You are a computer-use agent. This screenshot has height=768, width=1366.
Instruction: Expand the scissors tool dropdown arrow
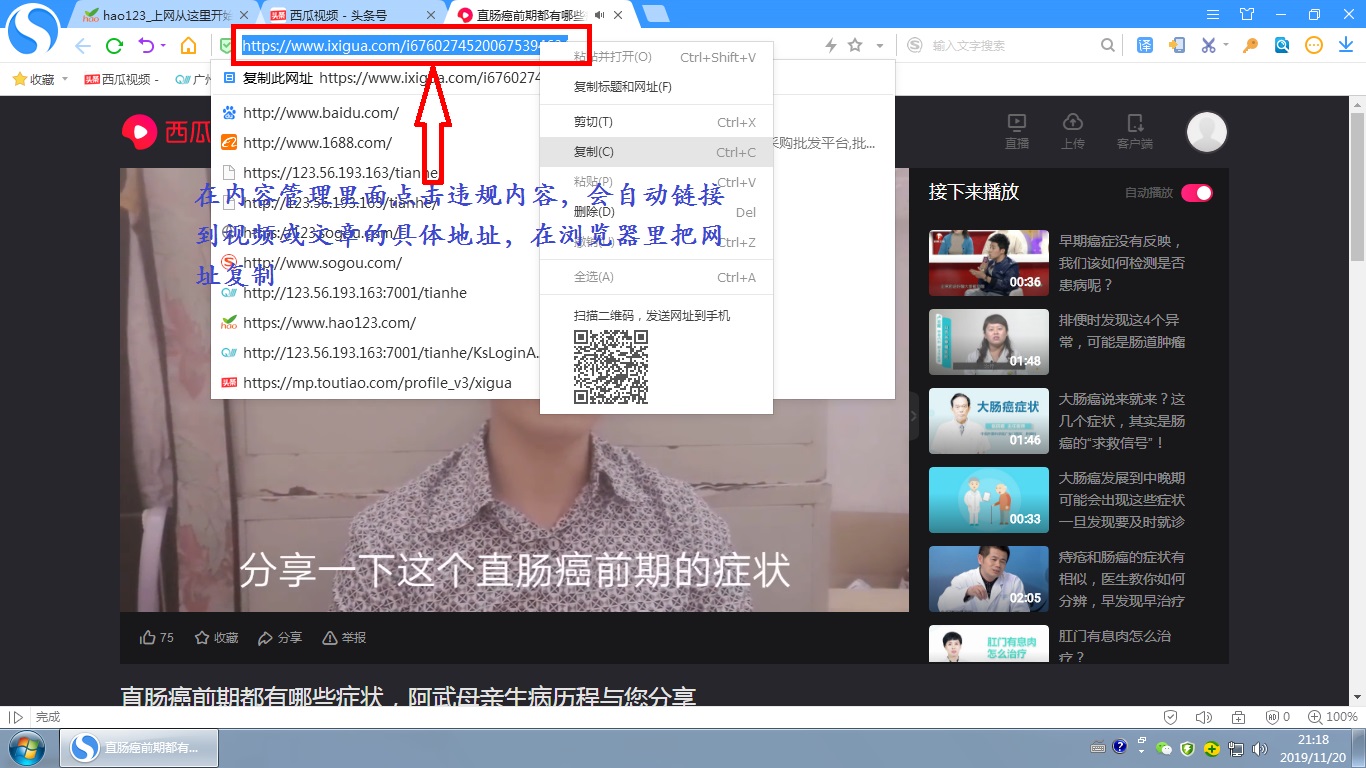[x=1225, y=45]
